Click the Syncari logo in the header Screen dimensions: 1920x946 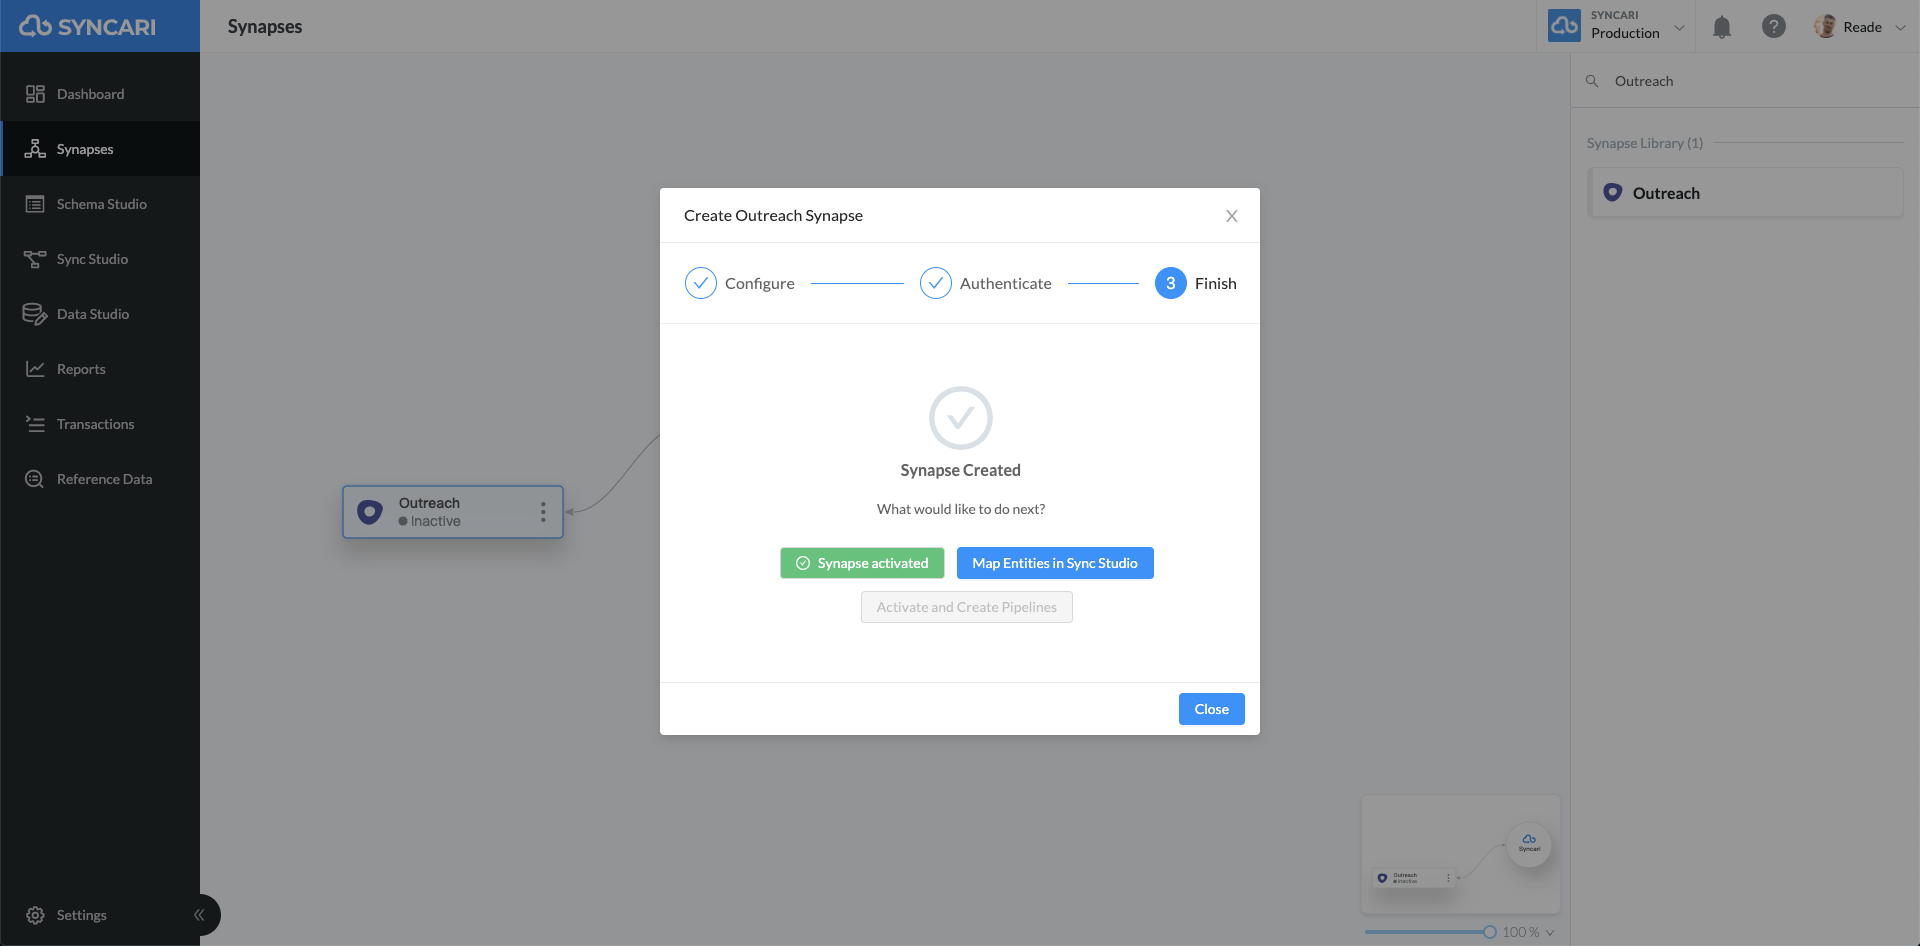point(88,26)
